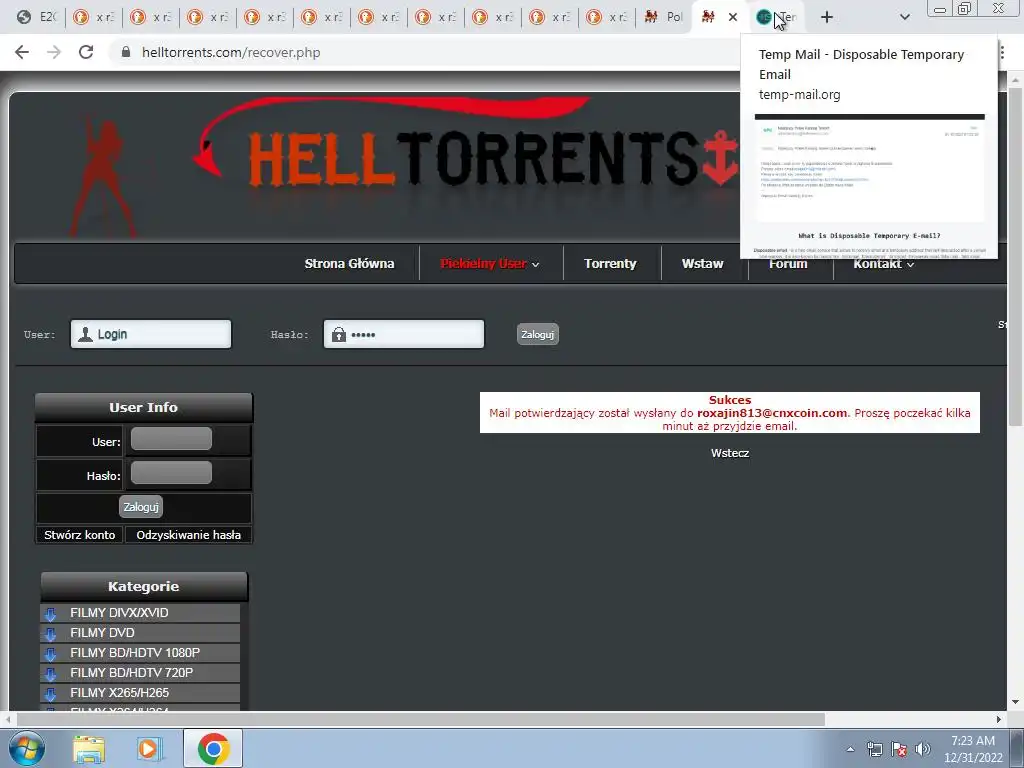This screenshot has width=1024, height=768.
Task: Click Zaloguj in User Info panel
Action: [x=141, y=507]
